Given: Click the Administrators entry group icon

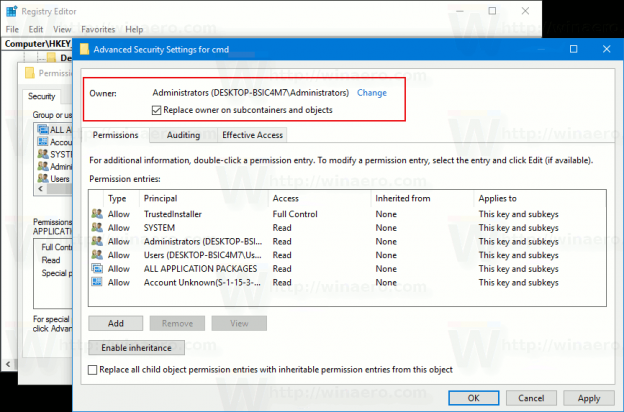Looking at the screenshot, I should pos(97,241).
